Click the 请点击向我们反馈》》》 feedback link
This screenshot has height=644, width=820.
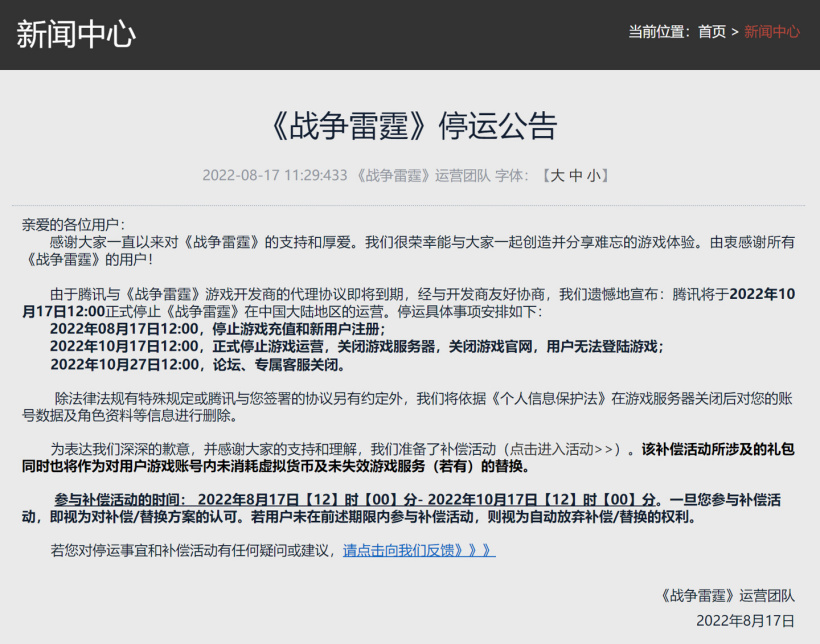419,550
